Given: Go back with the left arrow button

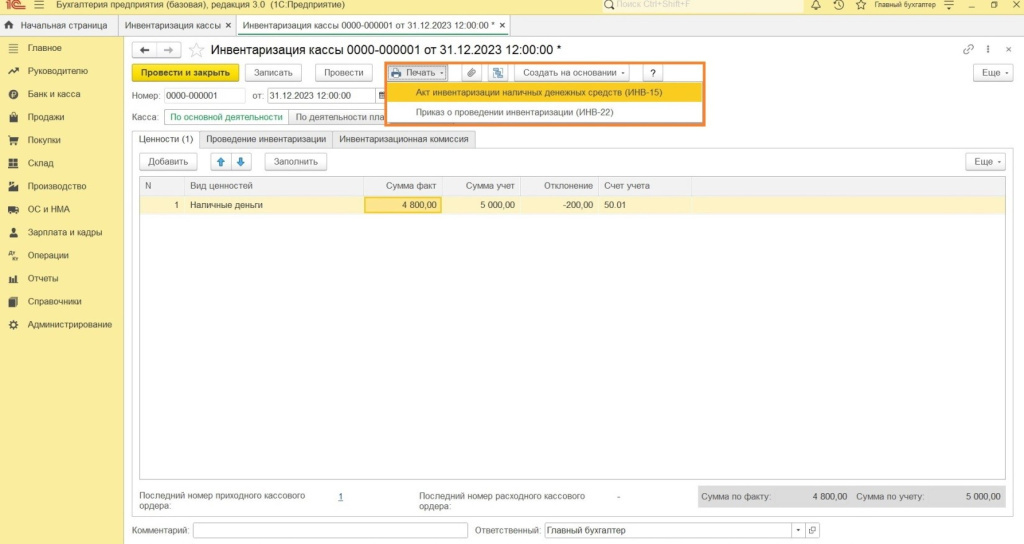Looking at the screenshot, I should 144,50.
